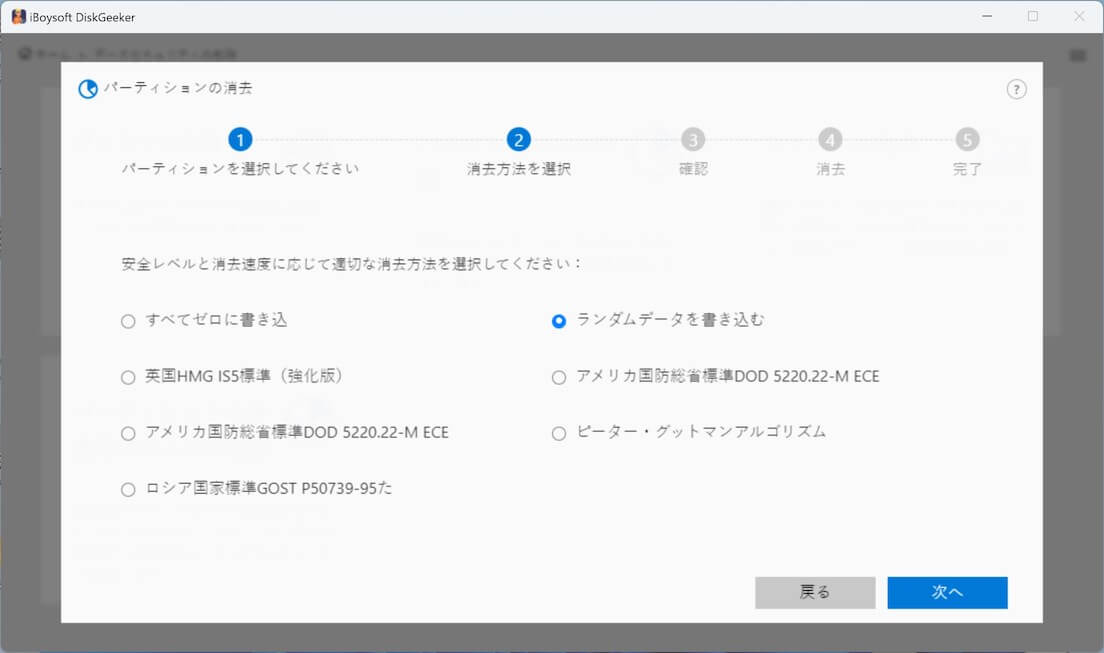The width and height of the screenshot is (1104, 653).
Task: Choose the ピーター・グットマンアルゴリズム option
Action: [x=559, y=433]
